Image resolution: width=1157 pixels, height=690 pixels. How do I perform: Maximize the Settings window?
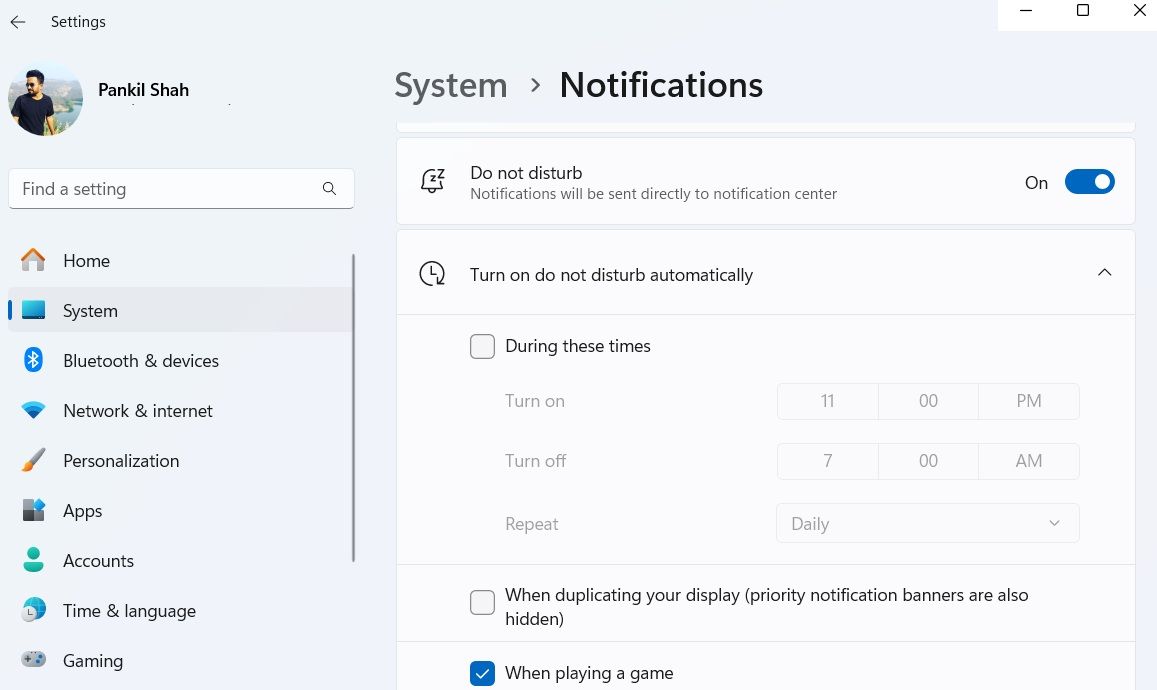[x=1082, y=10]
